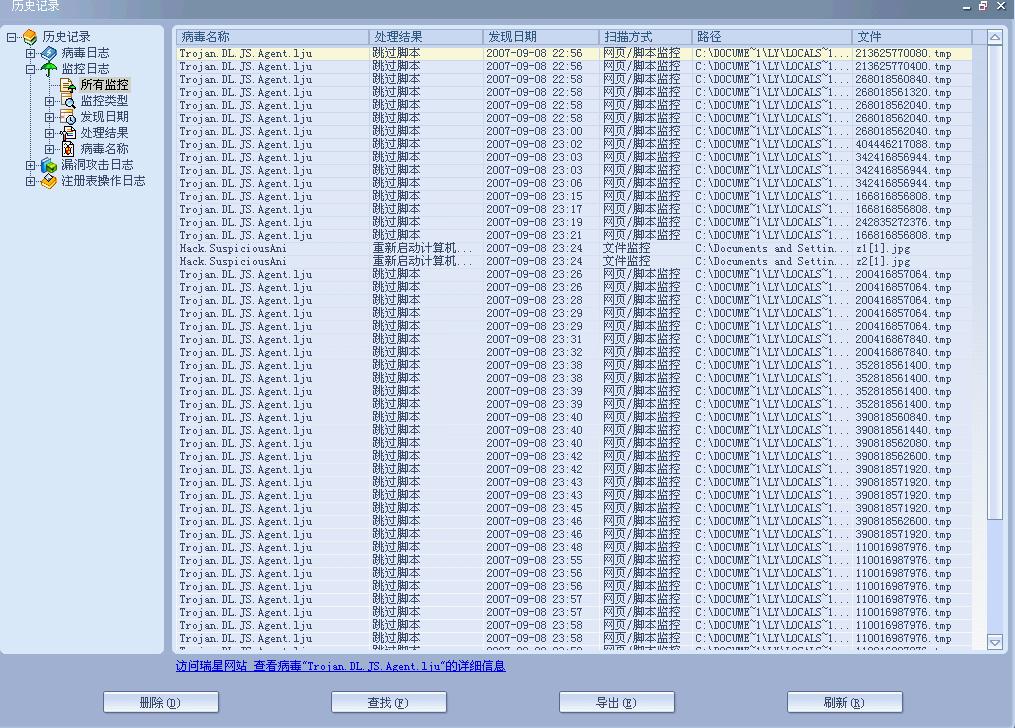Click the scrollbar down arrow in list
The width and height of the screenshot is (1015, 728).
point(995,641)
